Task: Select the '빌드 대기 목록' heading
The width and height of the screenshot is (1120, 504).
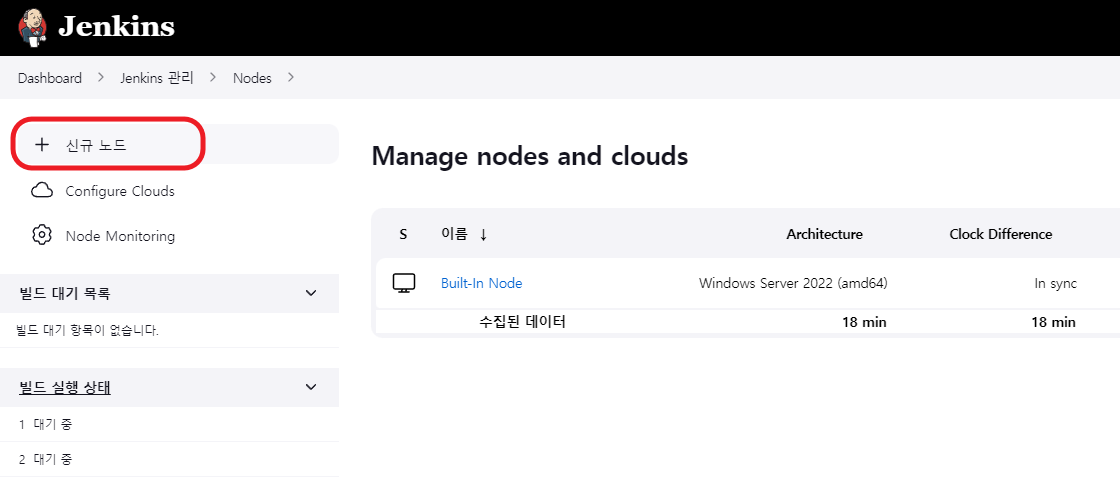Action: point(64,293)
